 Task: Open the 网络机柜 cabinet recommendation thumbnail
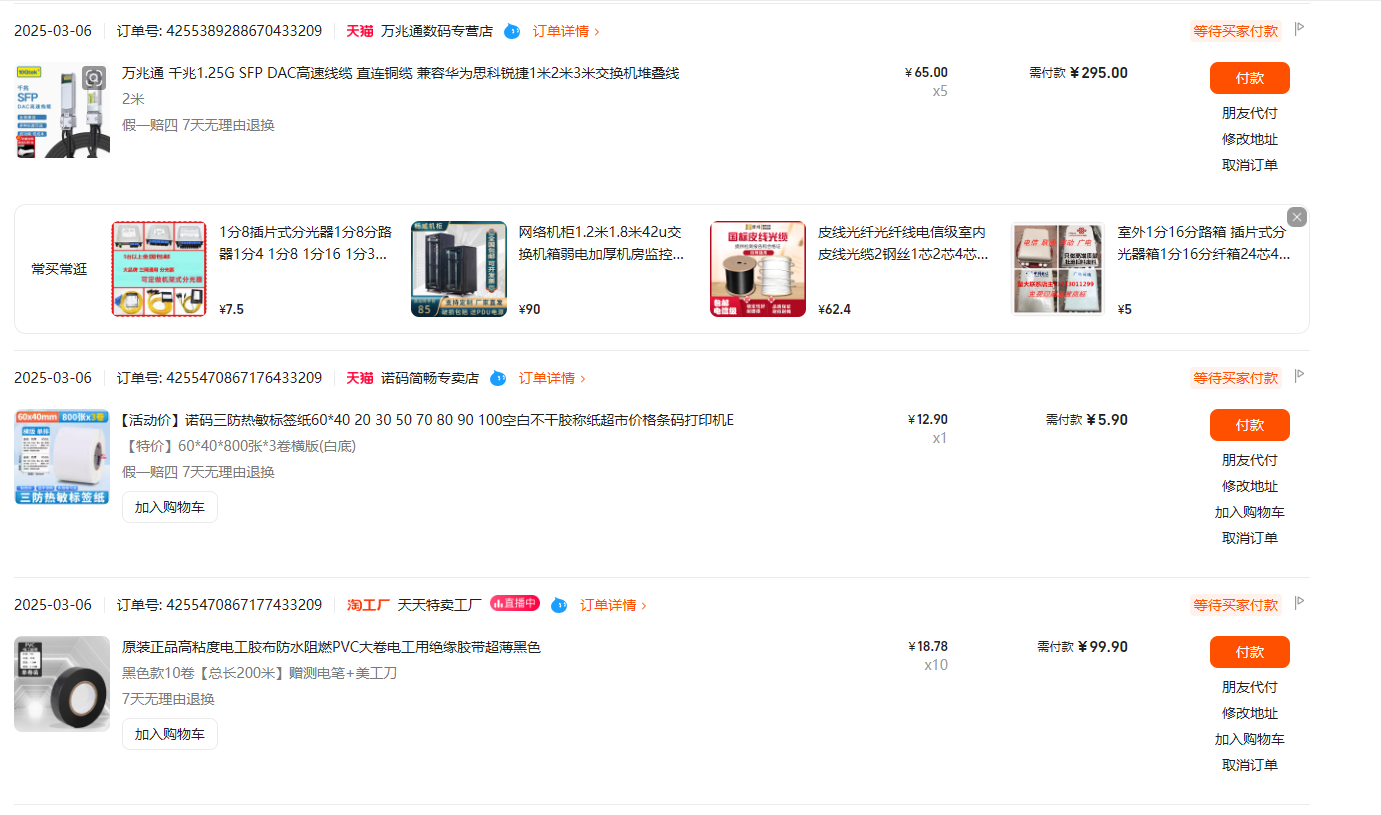459,269
